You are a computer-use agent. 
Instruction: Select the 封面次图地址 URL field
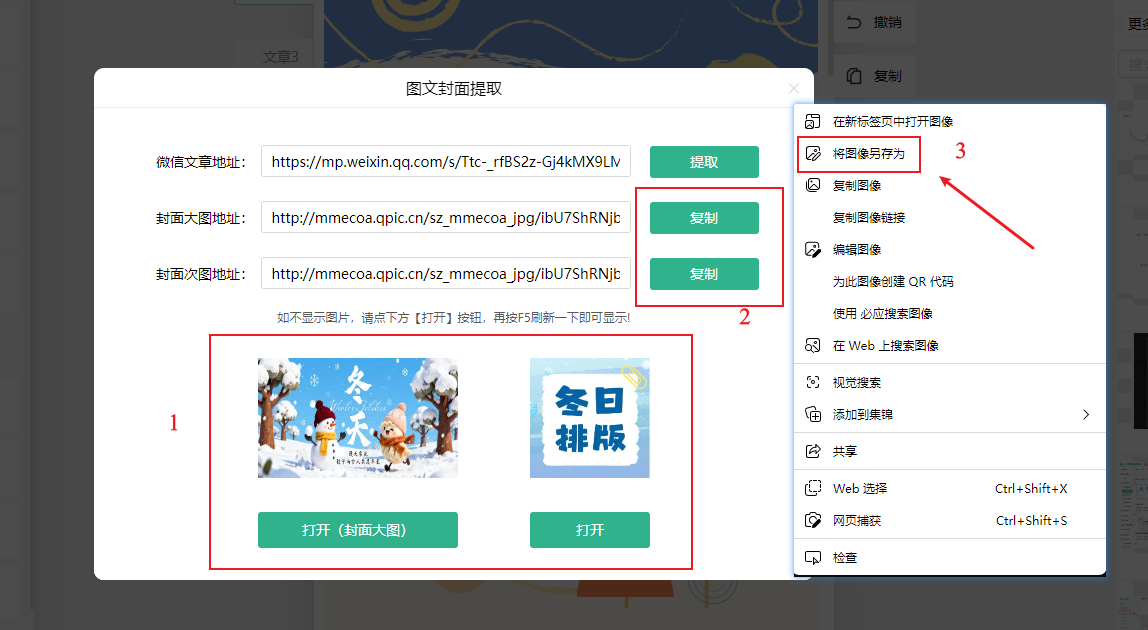point(446,274)
